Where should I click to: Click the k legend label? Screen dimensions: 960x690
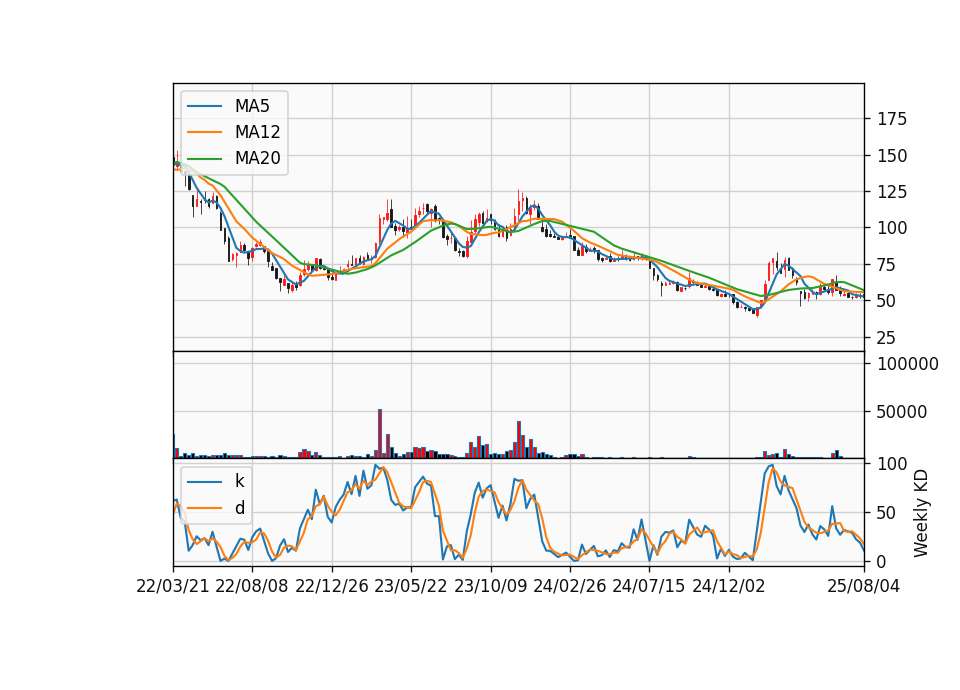coord(239,481)
